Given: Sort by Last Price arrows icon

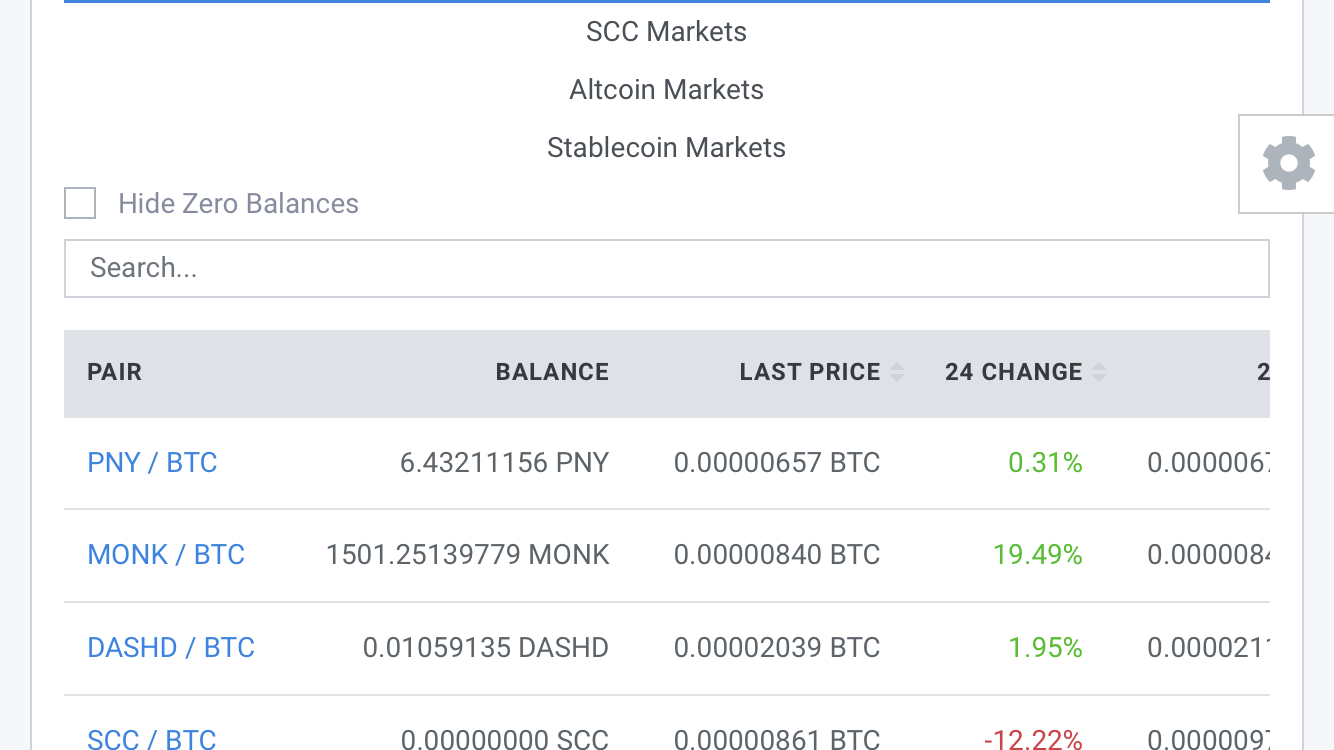Looking at the screenshot, I should (x=897, y=372).
